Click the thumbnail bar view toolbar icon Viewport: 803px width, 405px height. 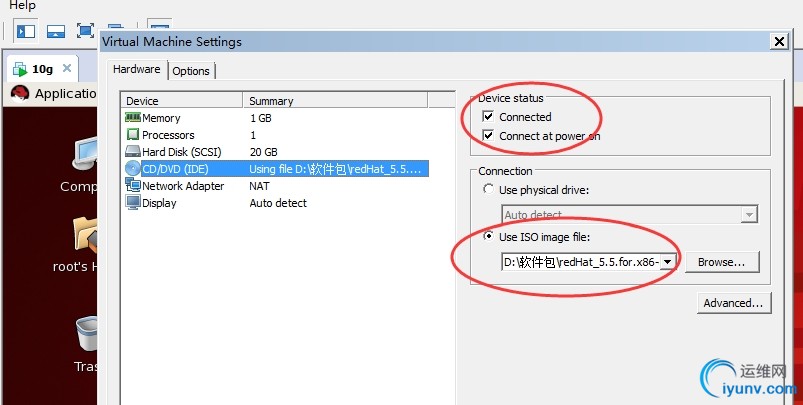[56, 31]
